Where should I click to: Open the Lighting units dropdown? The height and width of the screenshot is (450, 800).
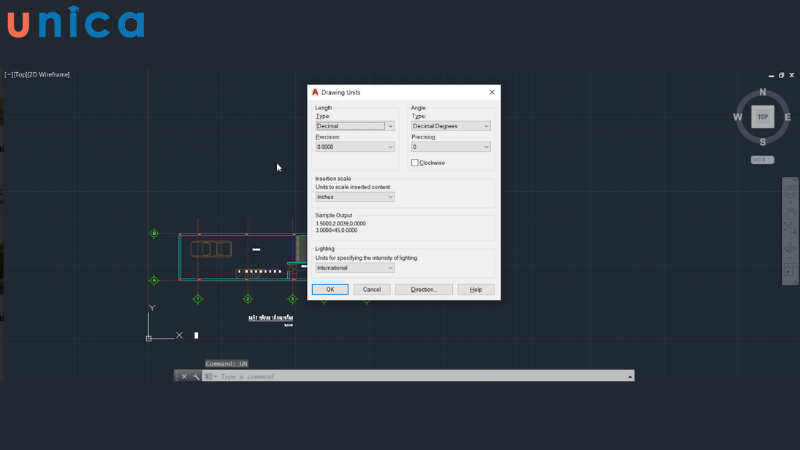(355, 268)
